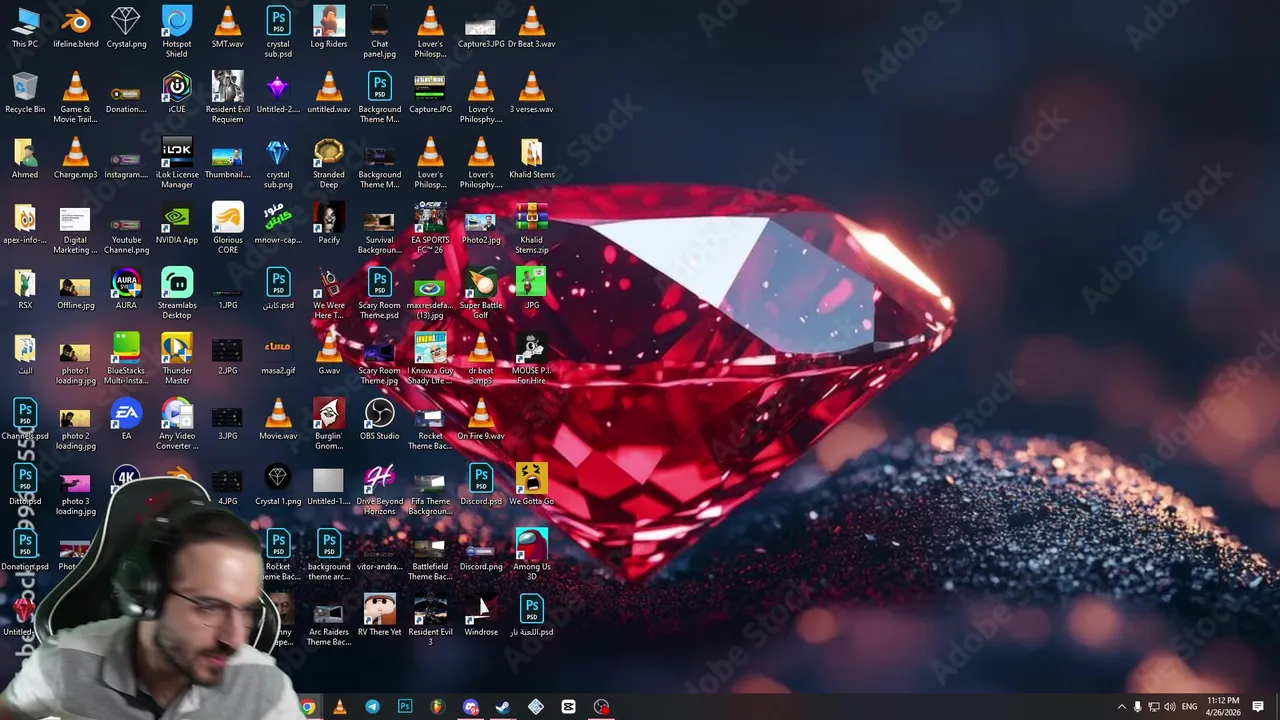This screenshot has width=1280, height=720.
Task: Open Steam from taskbar
Action: (503, 707)
